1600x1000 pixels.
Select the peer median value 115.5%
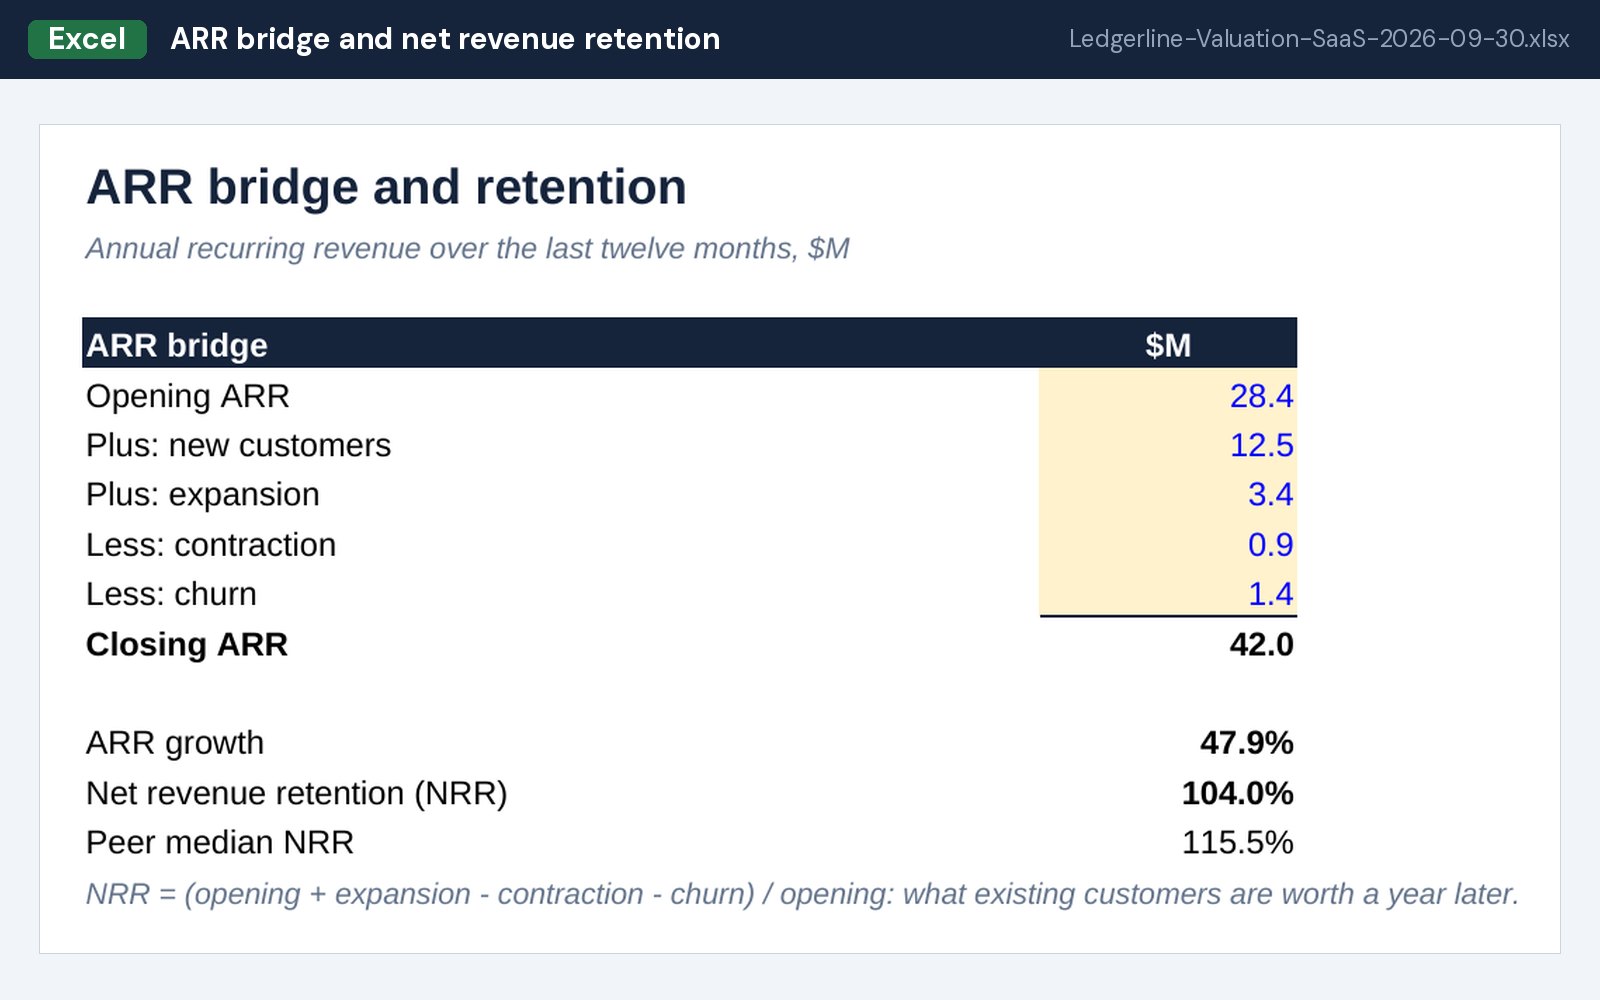tap(1237, 842)
